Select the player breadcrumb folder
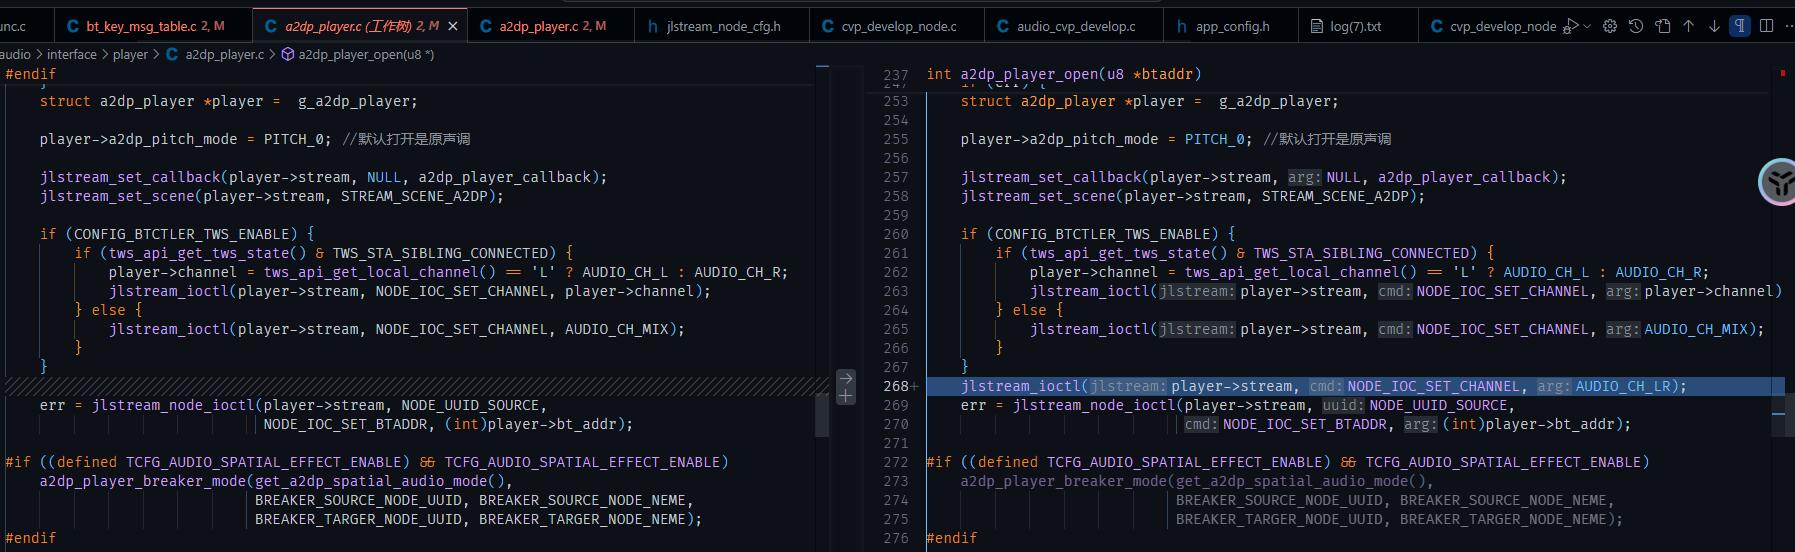 point(130,54)
